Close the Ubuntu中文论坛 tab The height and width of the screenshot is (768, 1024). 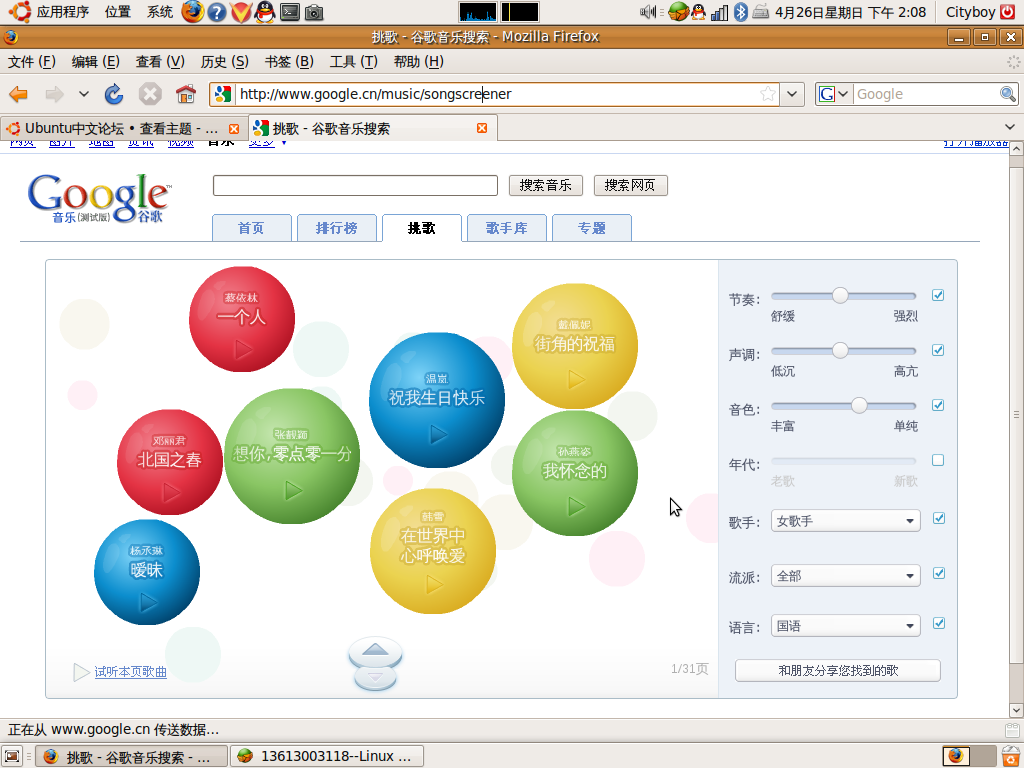pyautogui.click(x=234, y=129)
